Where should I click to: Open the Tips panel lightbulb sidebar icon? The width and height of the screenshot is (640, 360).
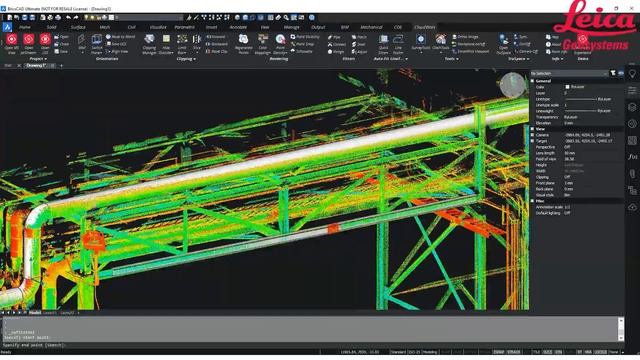pos(632,74)
